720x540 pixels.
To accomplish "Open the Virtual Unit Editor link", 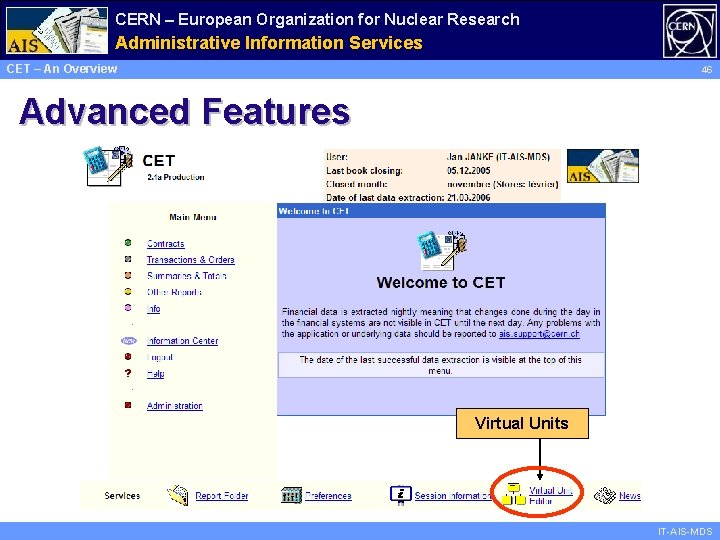I will (551, 495).
